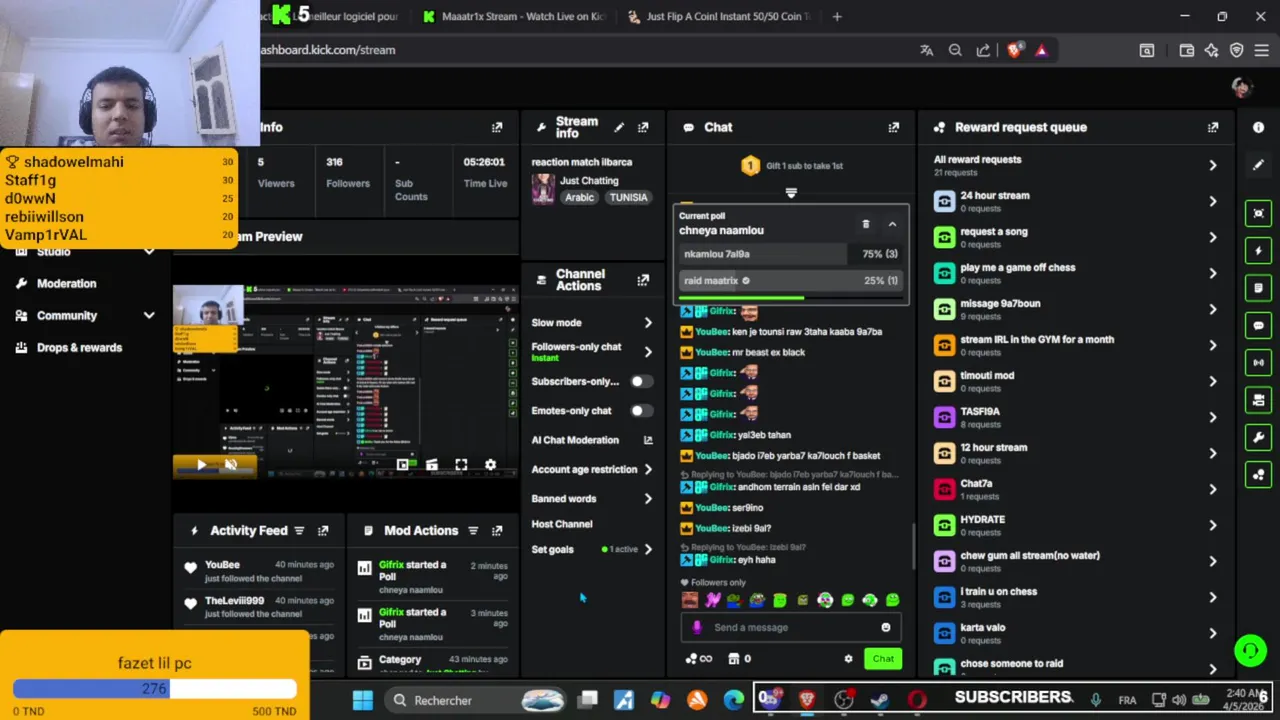The width and height of the screenshot is (1280, 720).
Task: Open the browser translate icon
Action: click(926, 50)
